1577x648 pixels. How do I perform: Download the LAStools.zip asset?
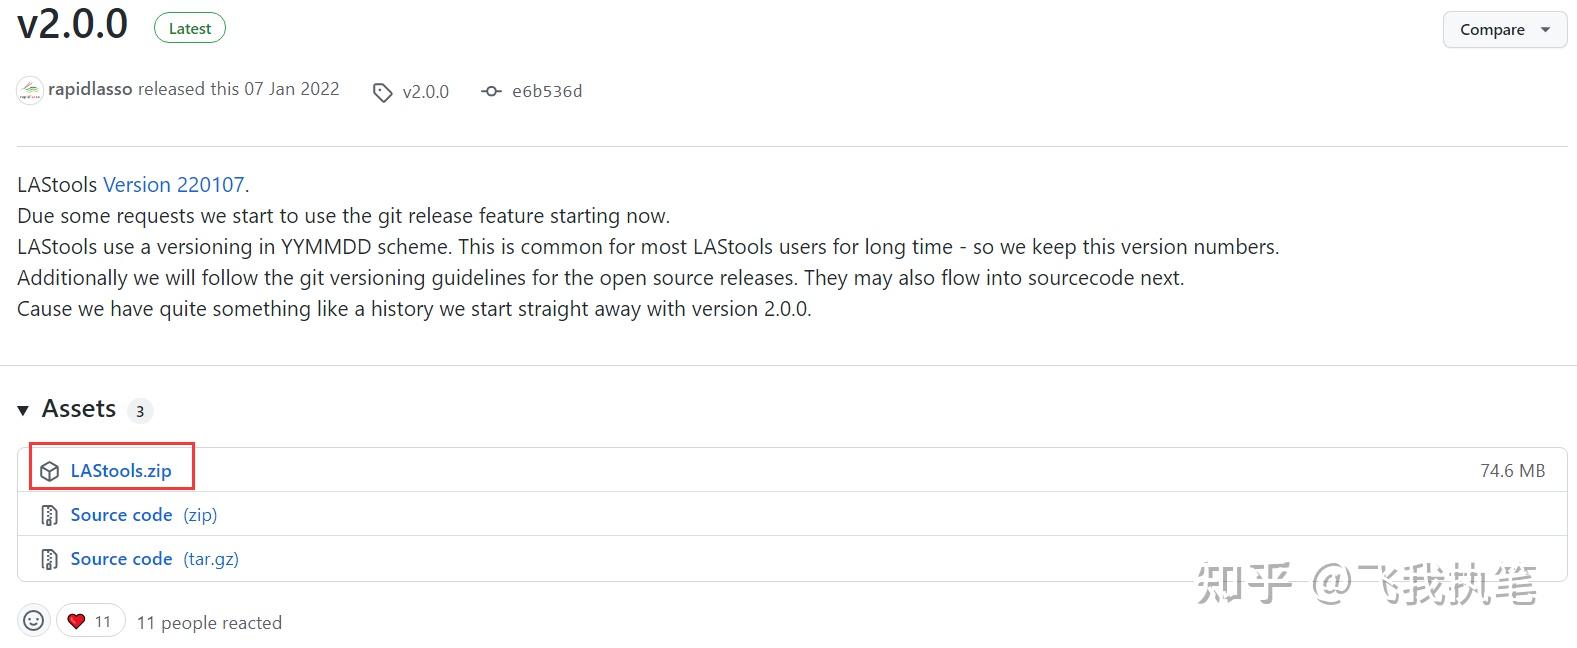[122, 471]
